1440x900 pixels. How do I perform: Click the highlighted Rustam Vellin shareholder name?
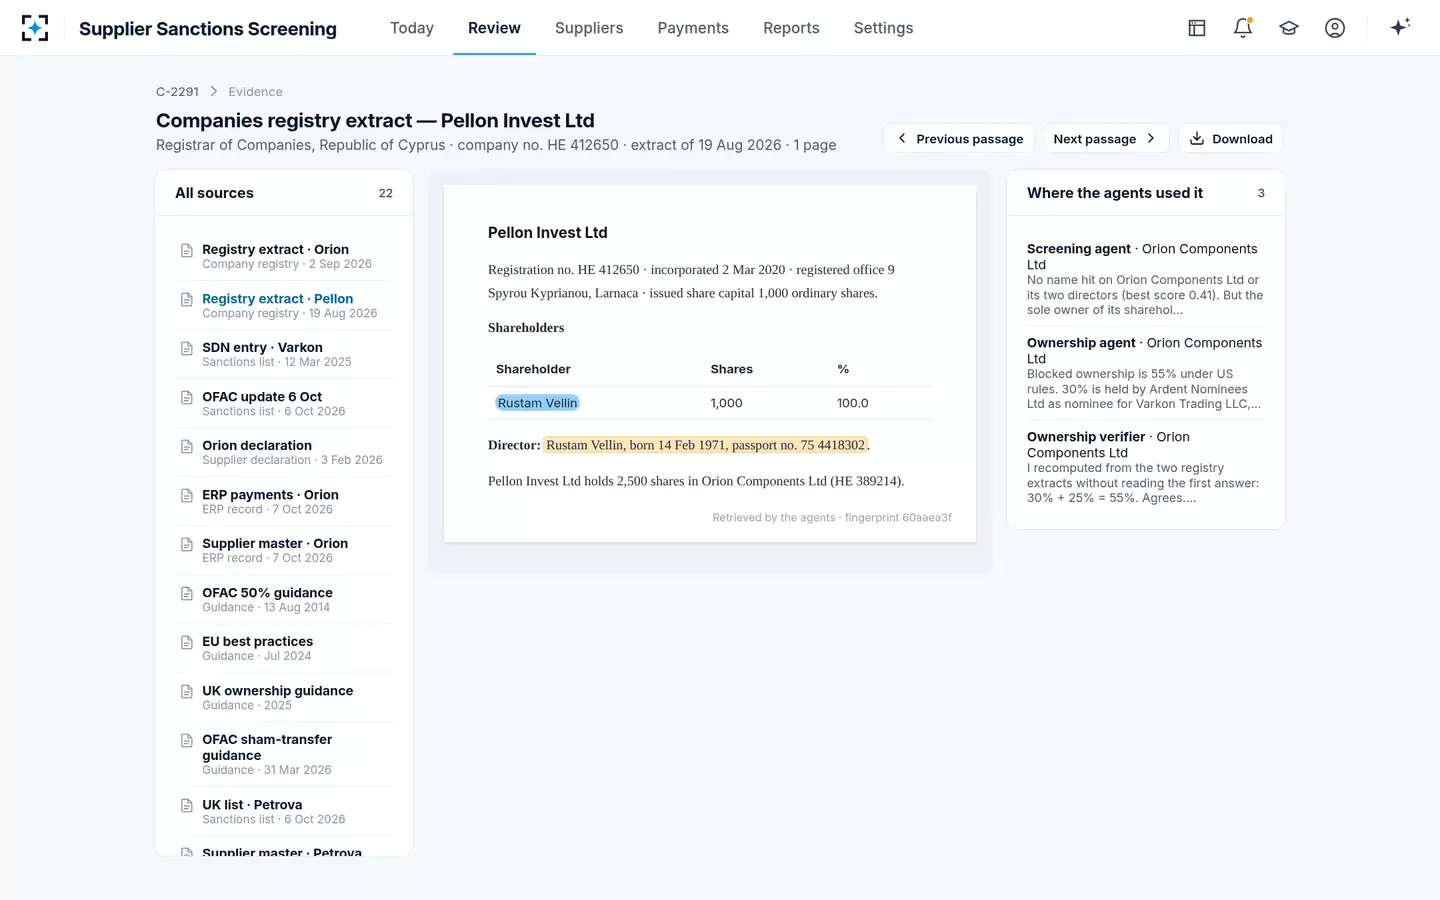tap(538, 403)
